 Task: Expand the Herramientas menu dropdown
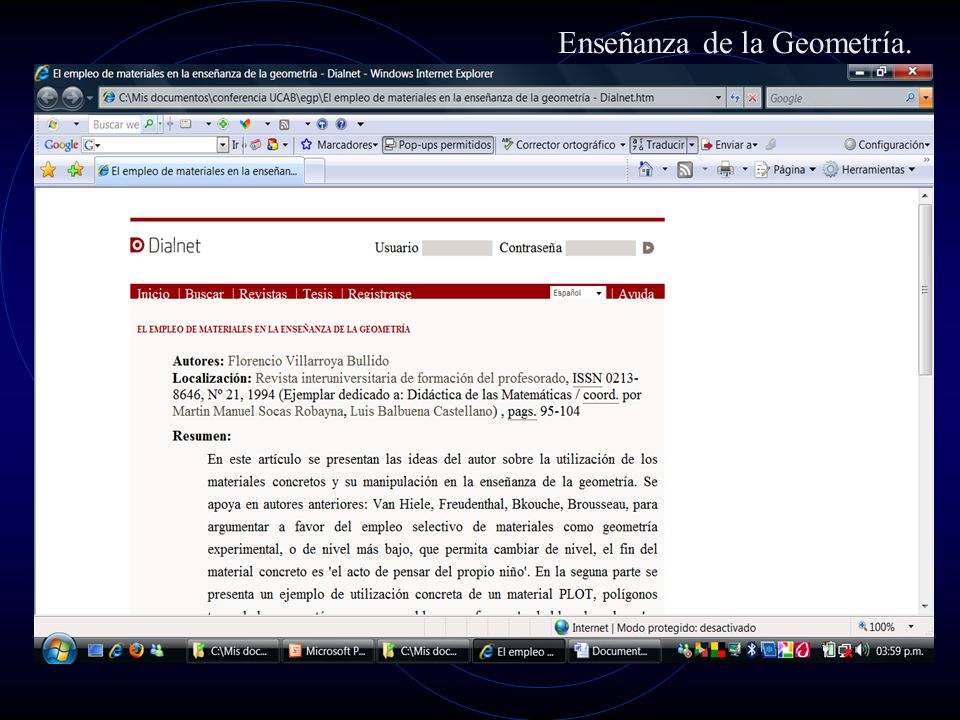(912, 170)
